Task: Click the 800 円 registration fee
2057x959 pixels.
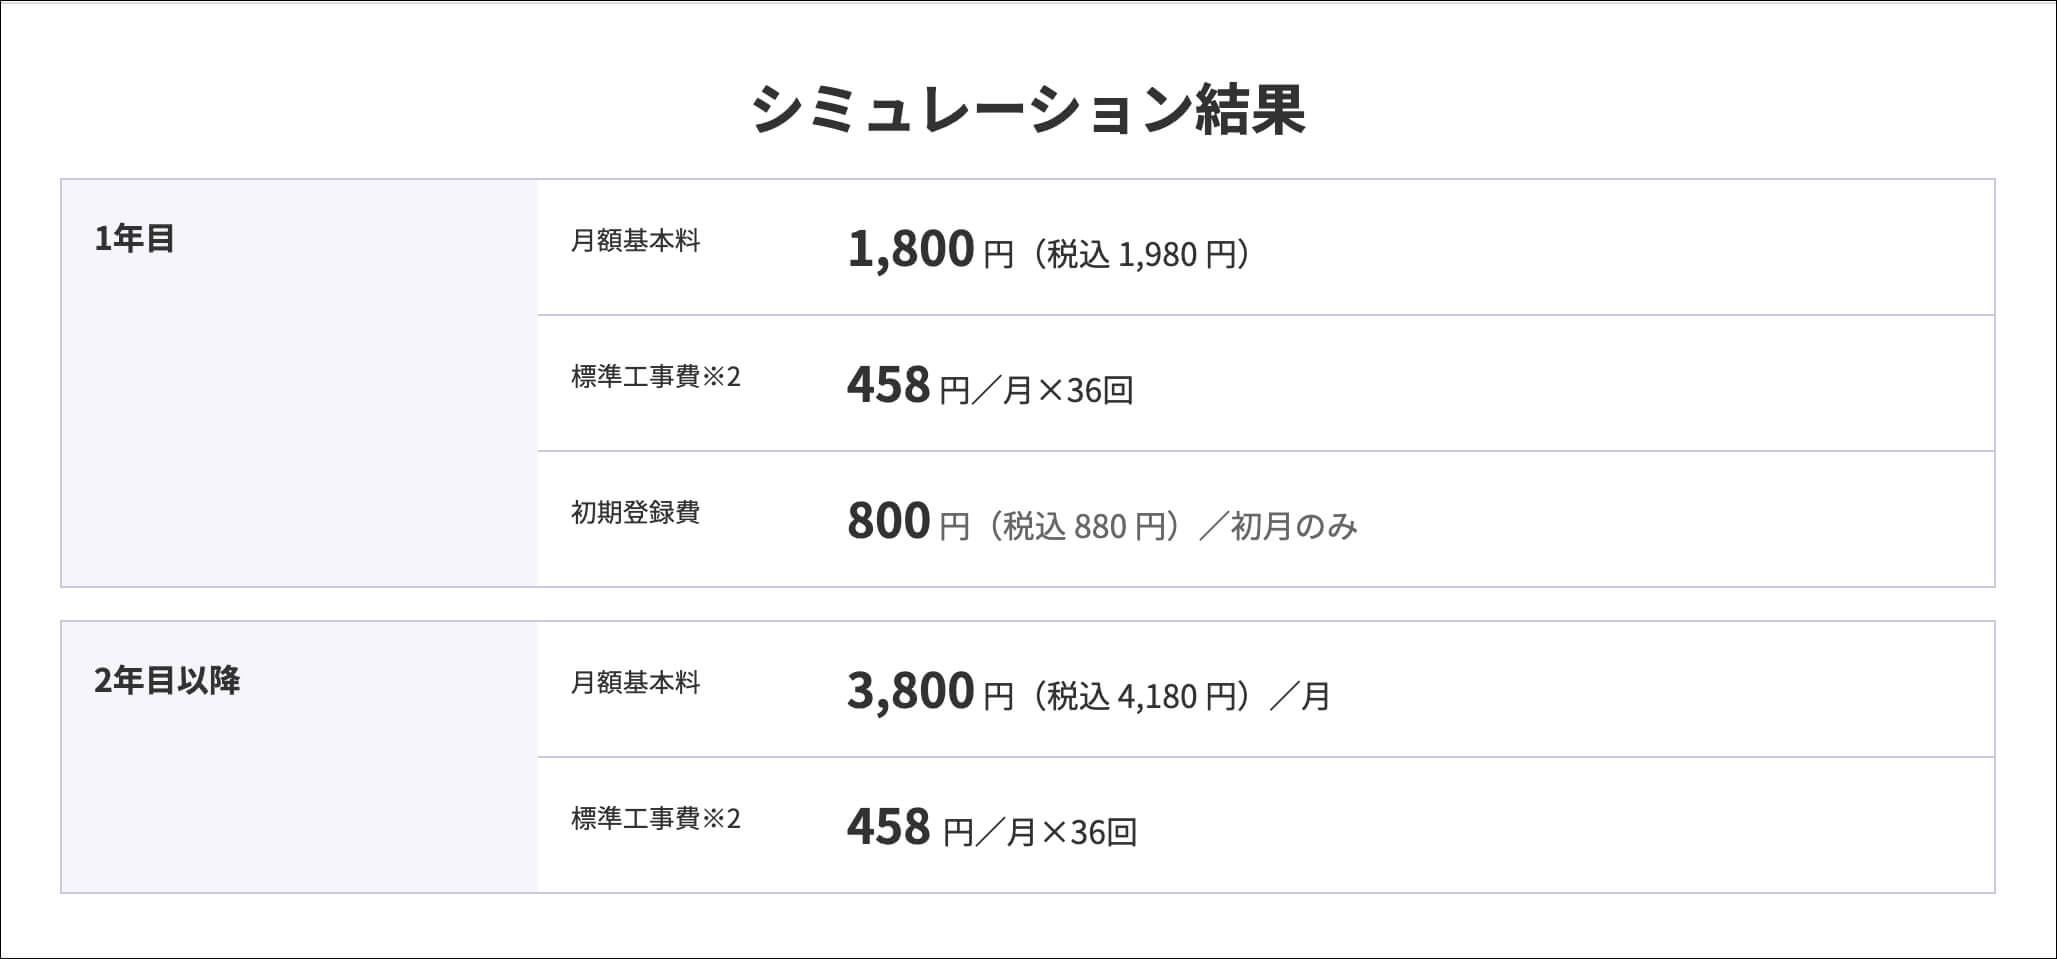Action: tap(908, 521)
